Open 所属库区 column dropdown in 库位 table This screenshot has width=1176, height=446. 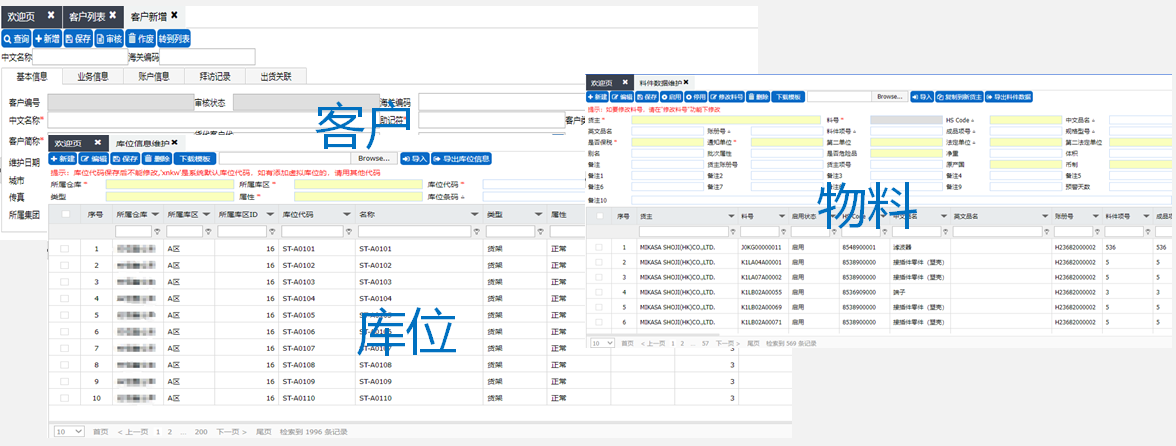[x=206, y=214]
